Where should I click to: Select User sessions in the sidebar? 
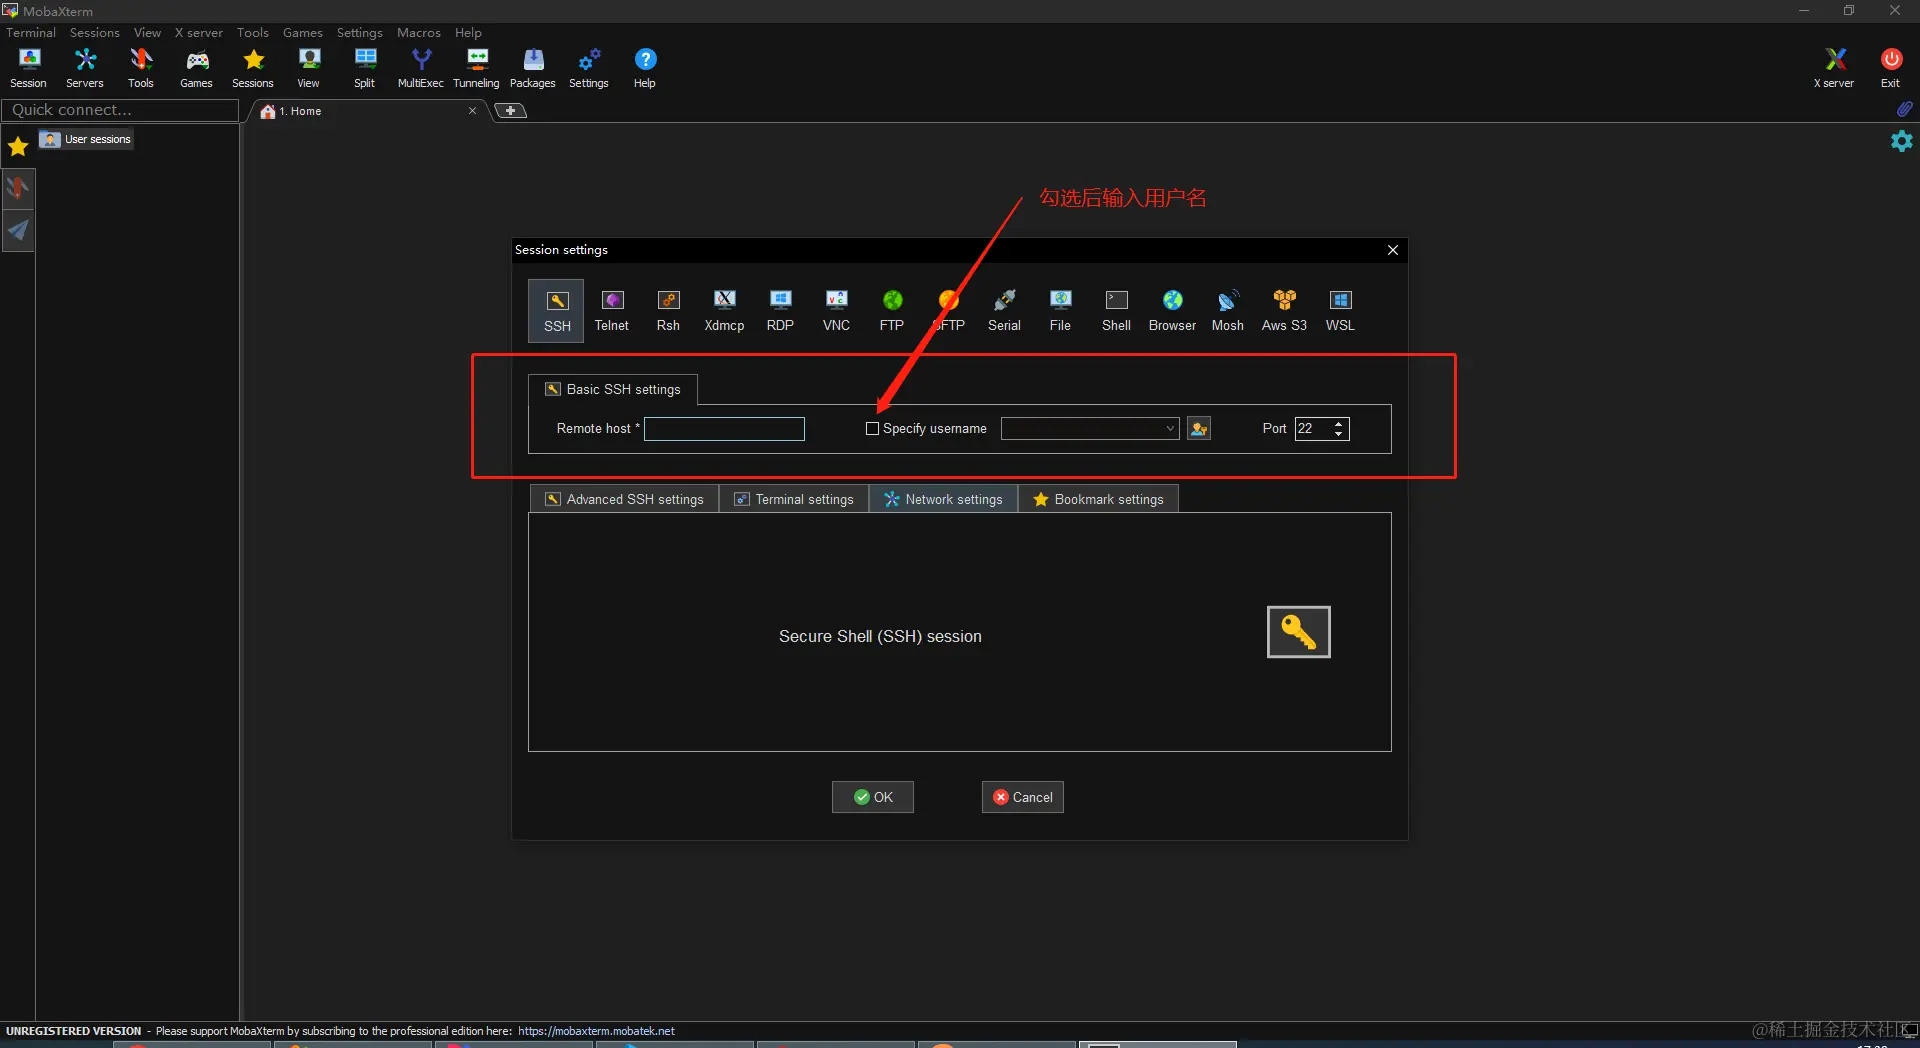pos(87,139)
